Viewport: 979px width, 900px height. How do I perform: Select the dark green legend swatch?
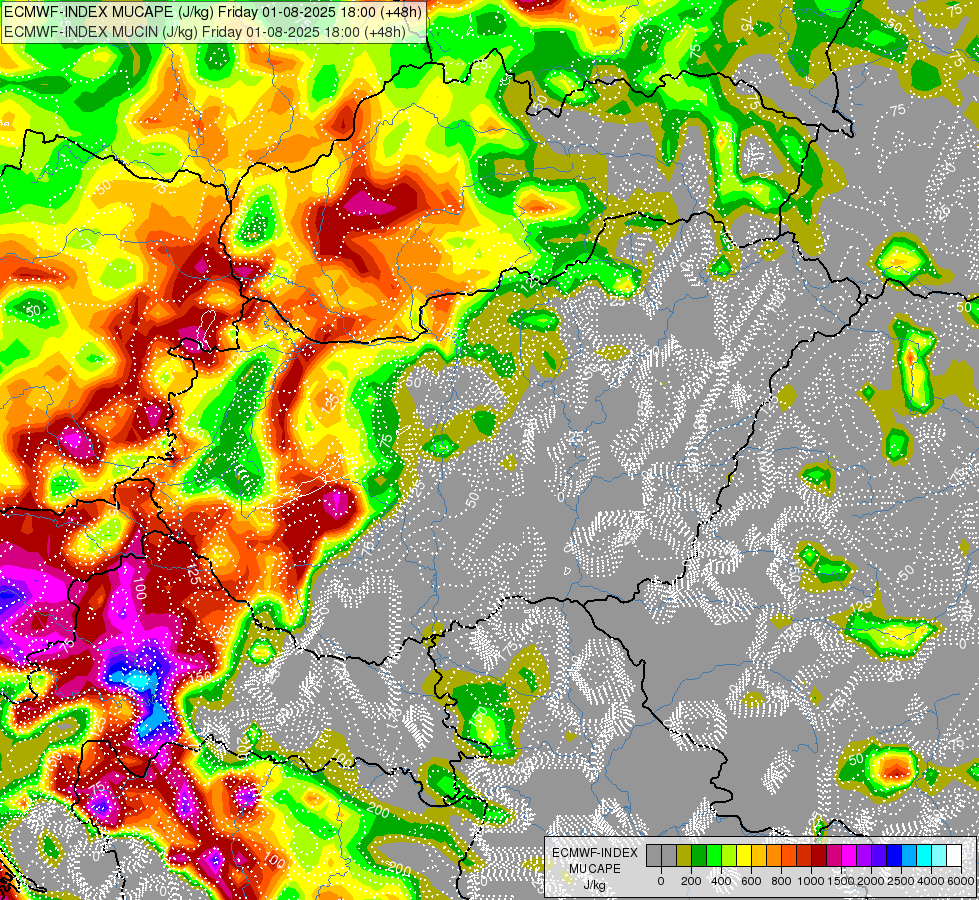tap(699, 856)
